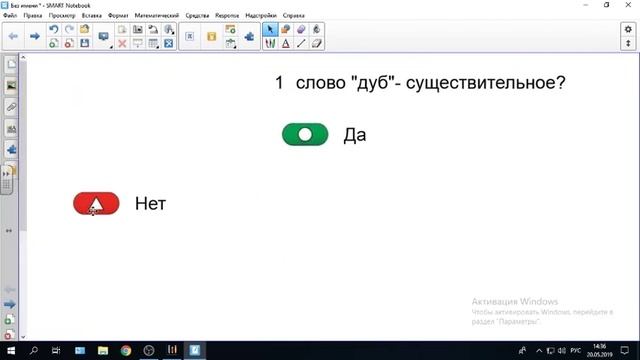Click the Screen Shade icon
640x360 pixels.
point(138,43)
